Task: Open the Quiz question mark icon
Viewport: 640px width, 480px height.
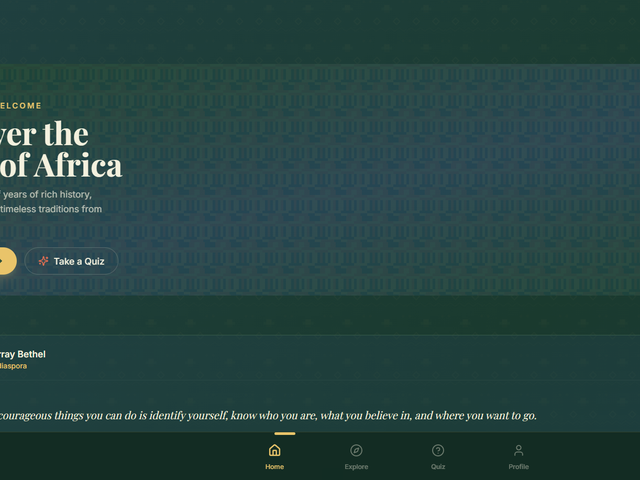Action: 438,450
